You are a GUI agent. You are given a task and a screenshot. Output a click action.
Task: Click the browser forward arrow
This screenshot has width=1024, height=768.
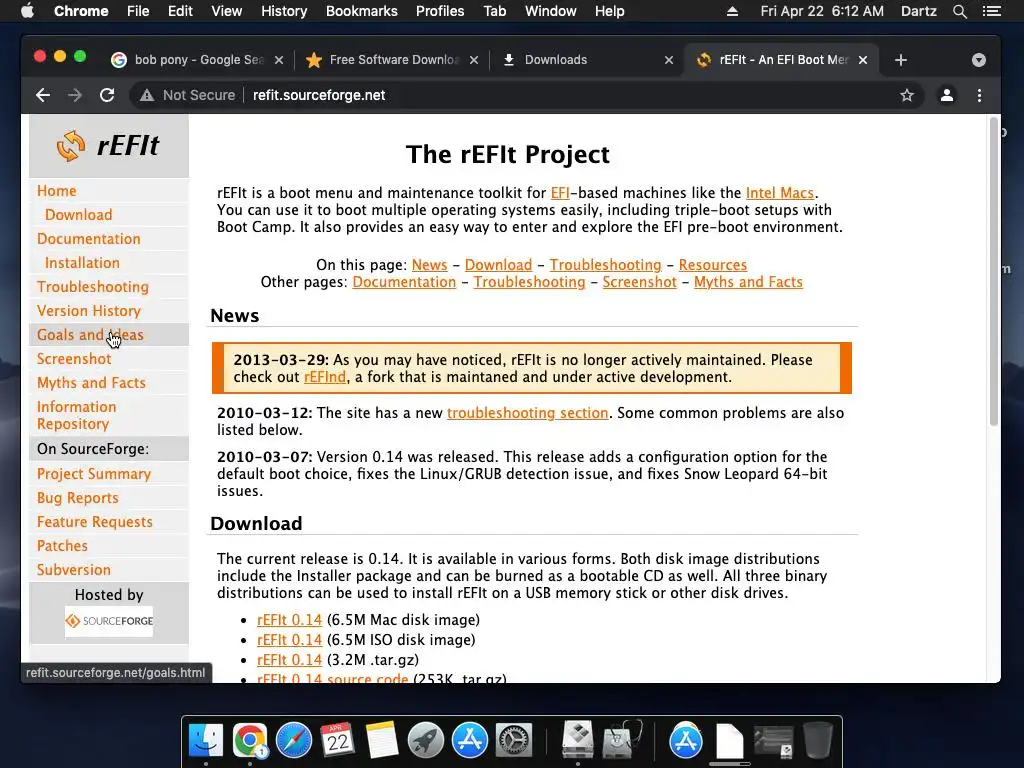coord(74,95)
